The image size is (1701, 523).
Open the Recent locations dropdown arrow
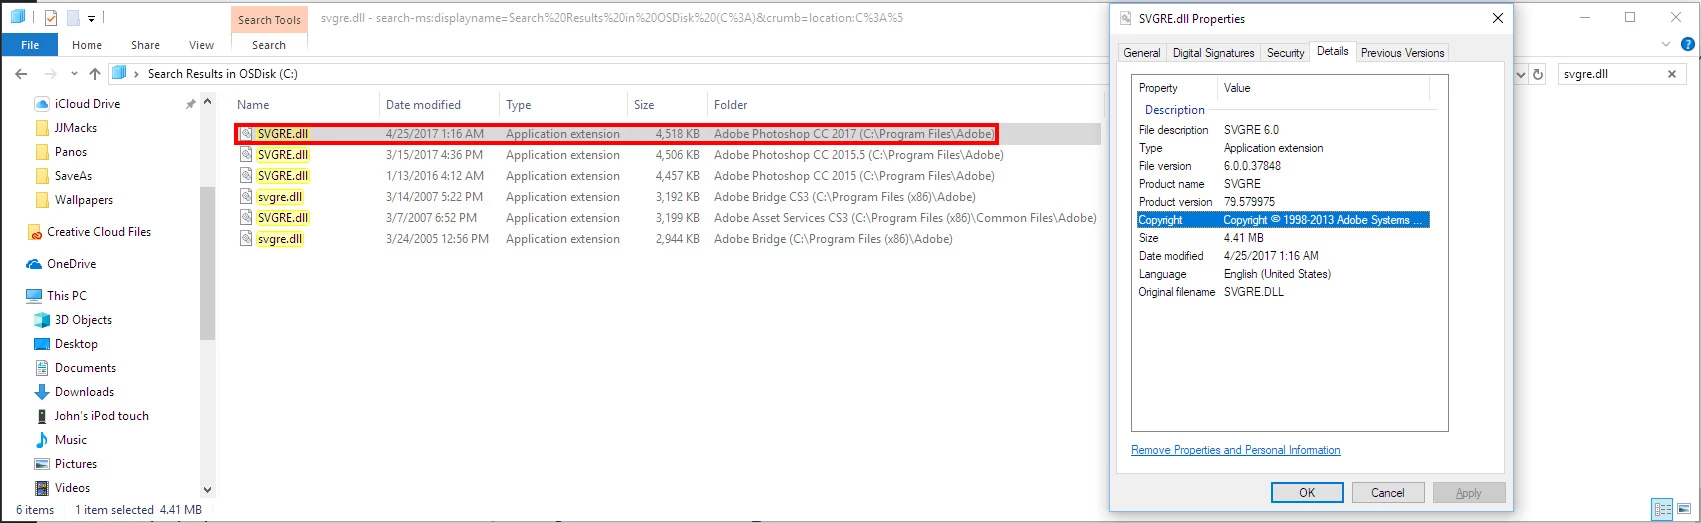pos(74,74)
